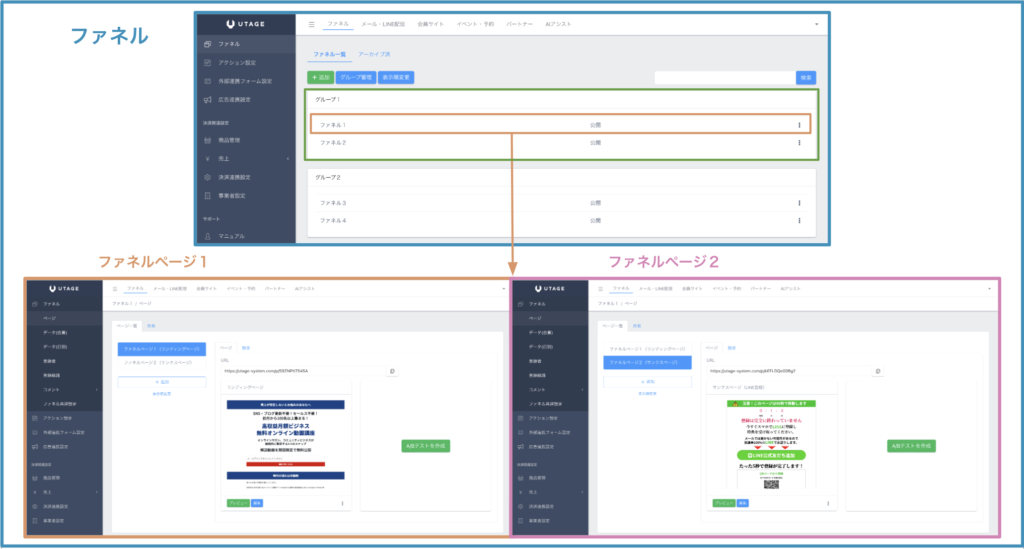Image resolution: width=1024 pixels, height=549 pixels.
Task: Click the hamburger menu icon in the top ファネル一覧 screen
Action: [x=311, y=23]
